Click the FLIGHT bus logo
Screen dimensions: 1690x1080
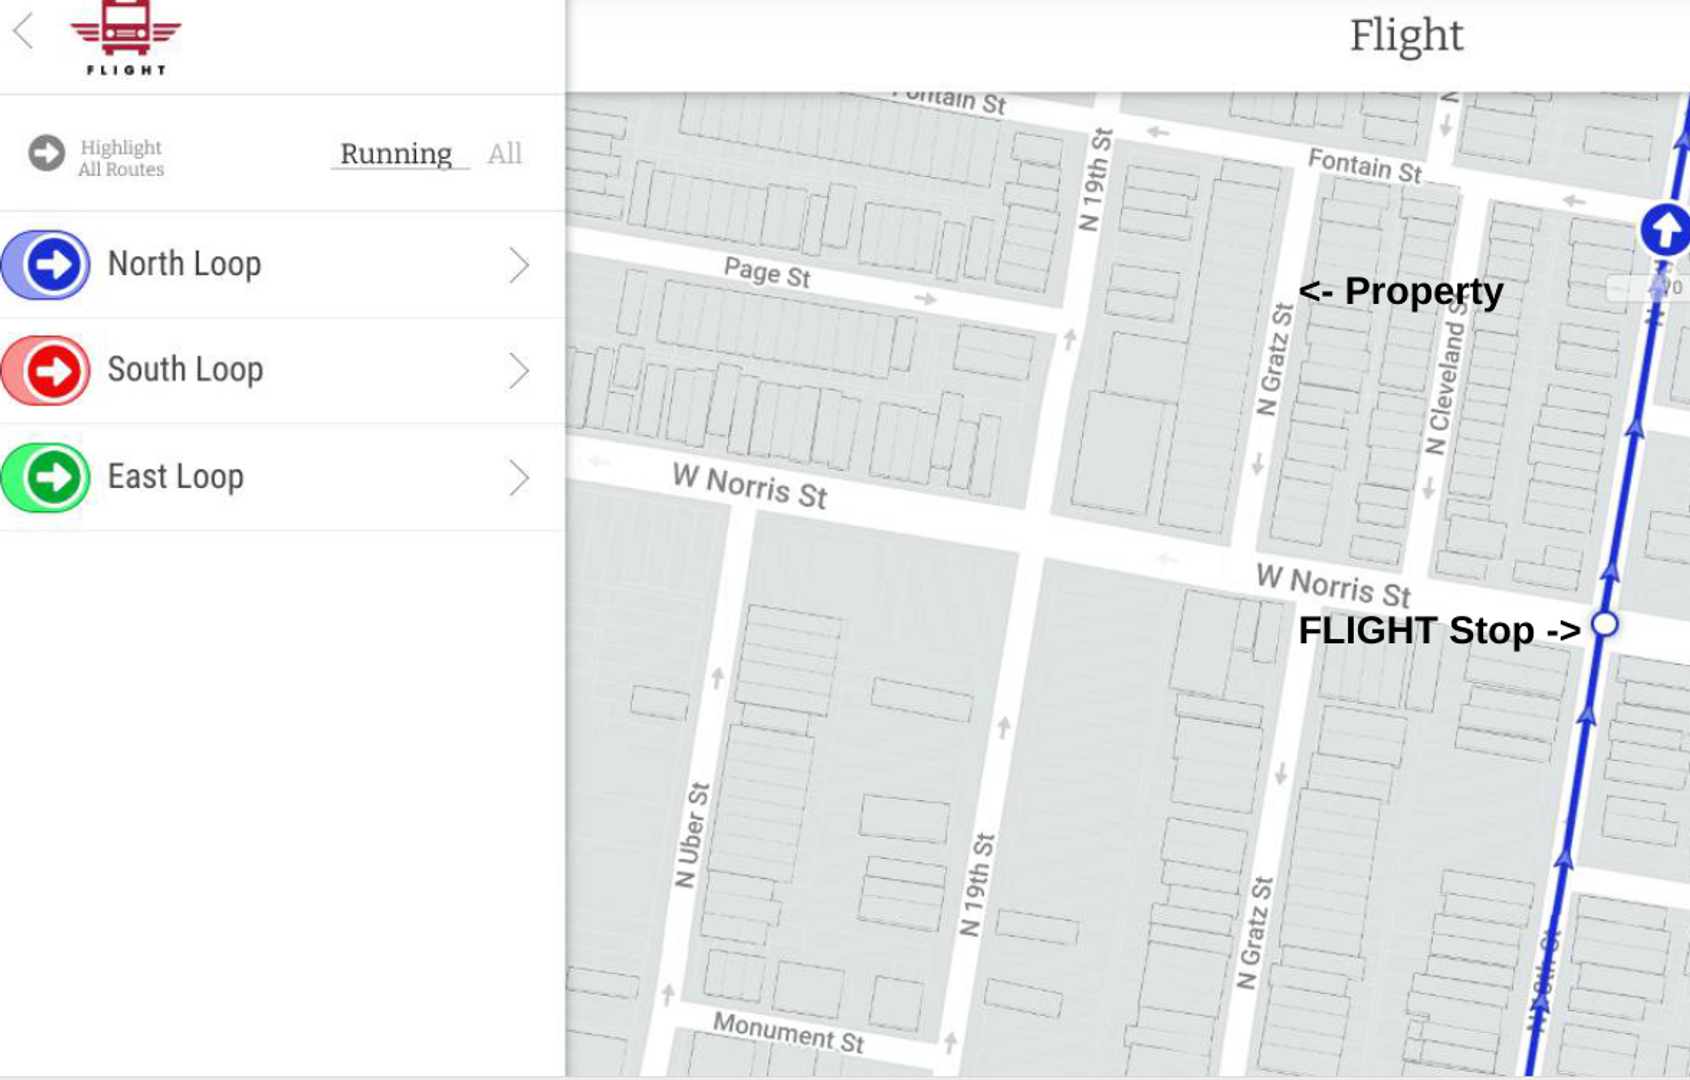(126, 38)
